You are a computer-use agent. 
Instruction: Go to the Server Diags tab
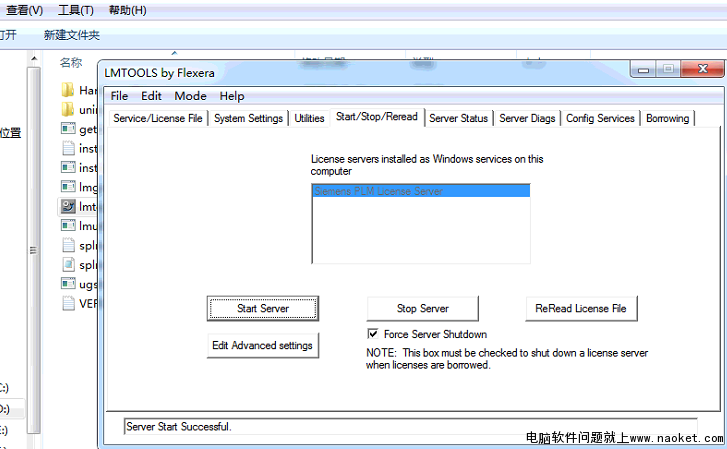click(527, 118)
